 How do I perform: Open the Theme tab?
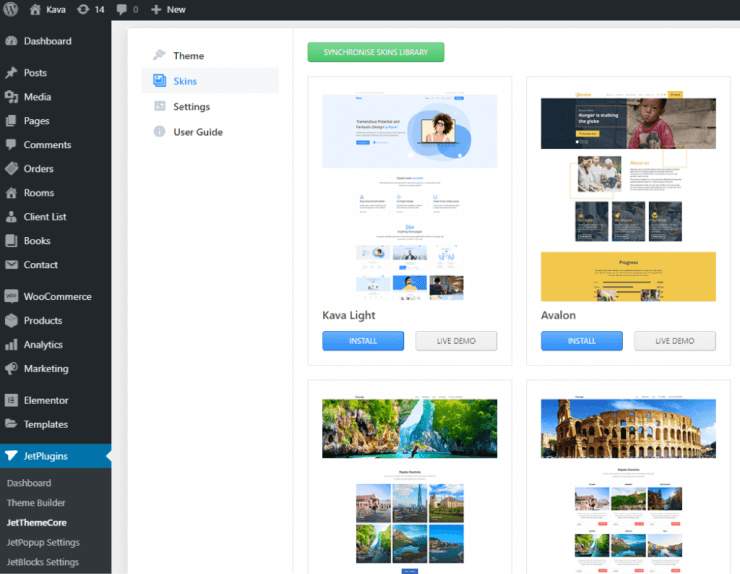[210, 55]
